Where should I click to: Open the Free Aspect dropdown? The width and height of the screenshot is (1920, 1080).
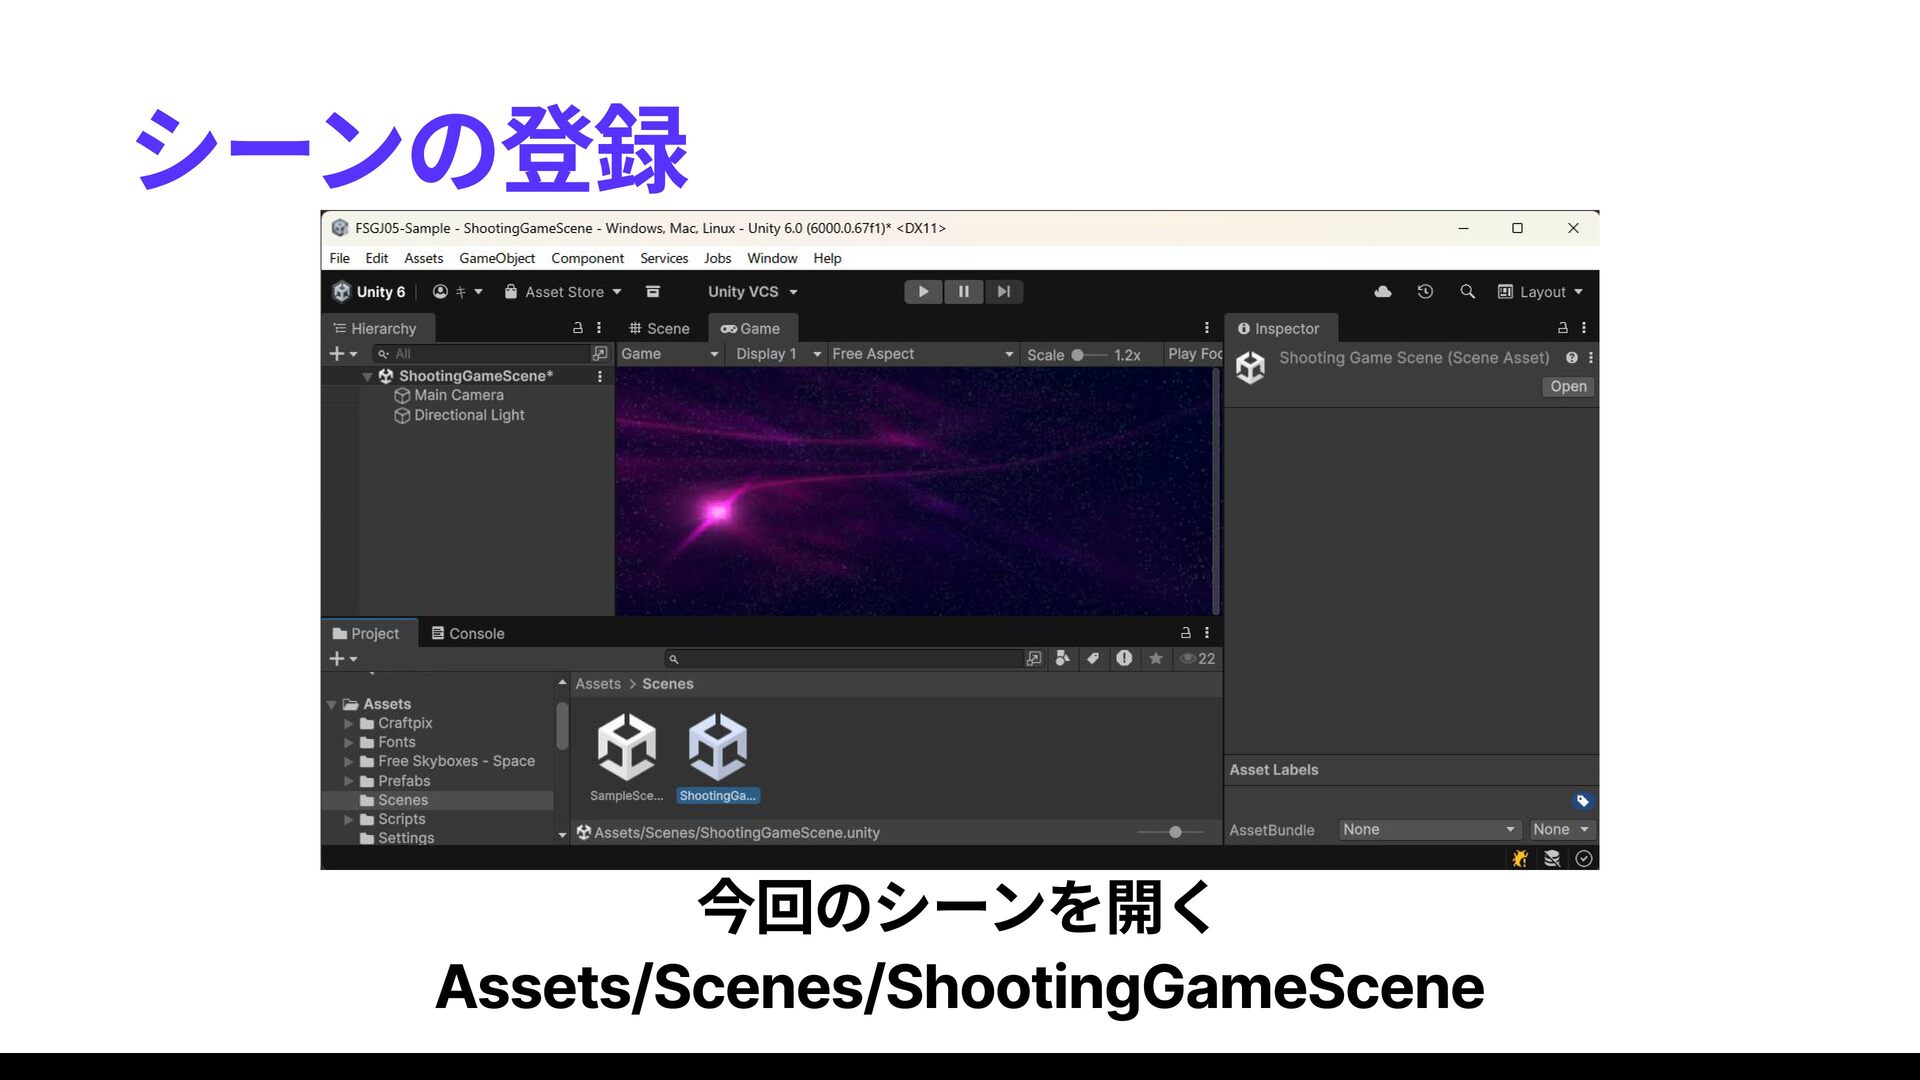[921, 354]
